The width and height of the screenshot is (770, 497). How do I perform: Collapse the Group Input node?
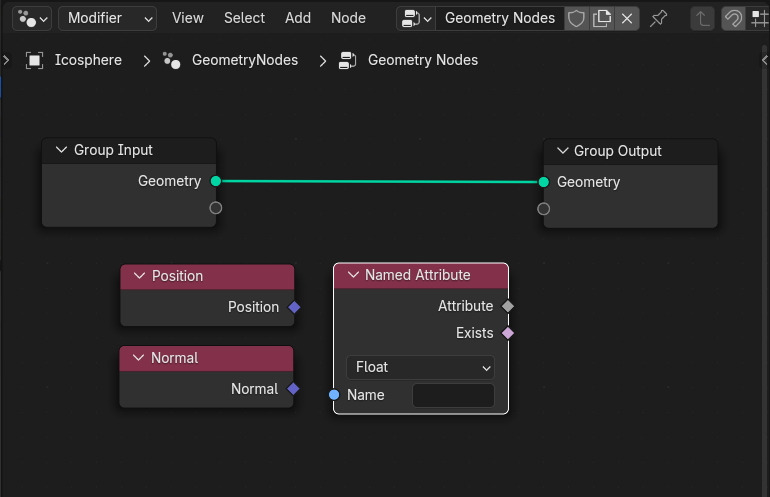(x=61, y=150)
